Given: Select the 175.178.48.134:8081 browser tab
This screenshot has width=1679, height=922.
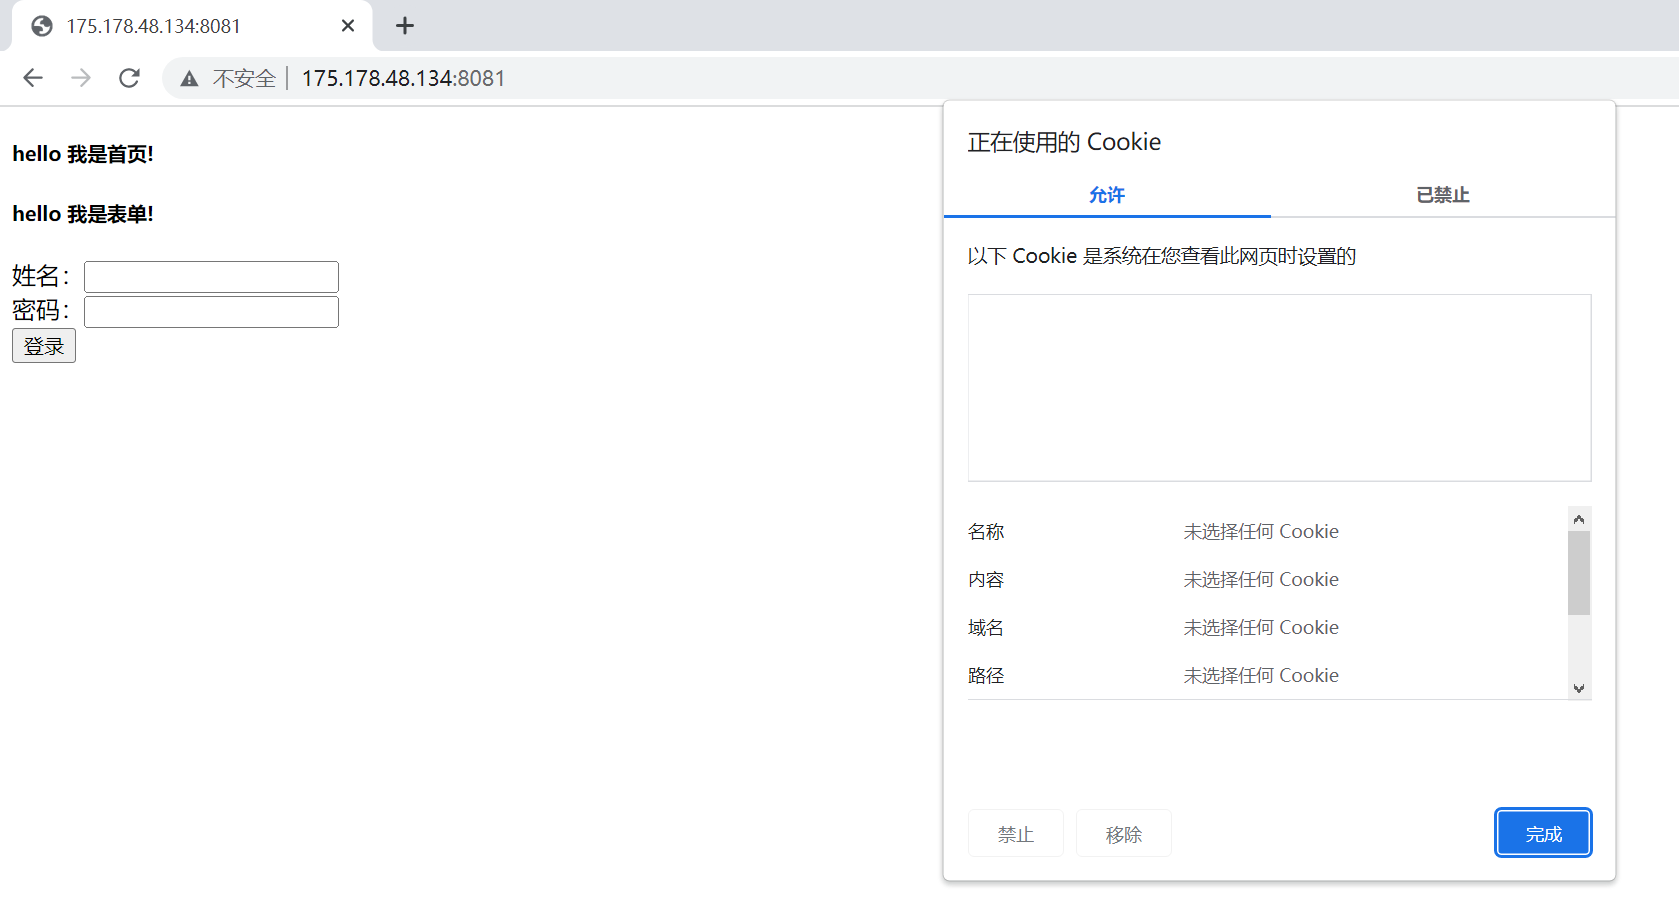Looking at the screenshot, I should pyautogui.click(x=192, y=26).
